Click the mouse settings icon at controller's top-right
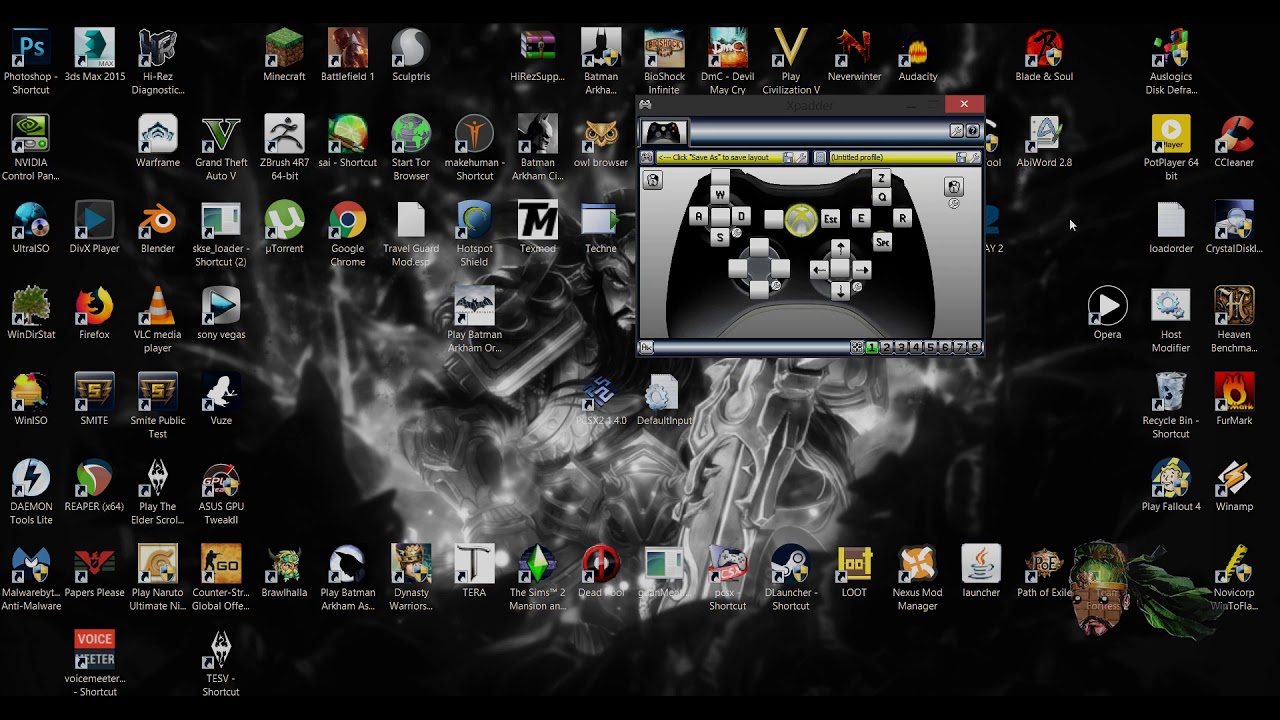This screenshot has width=1280, height=720. 954,186
